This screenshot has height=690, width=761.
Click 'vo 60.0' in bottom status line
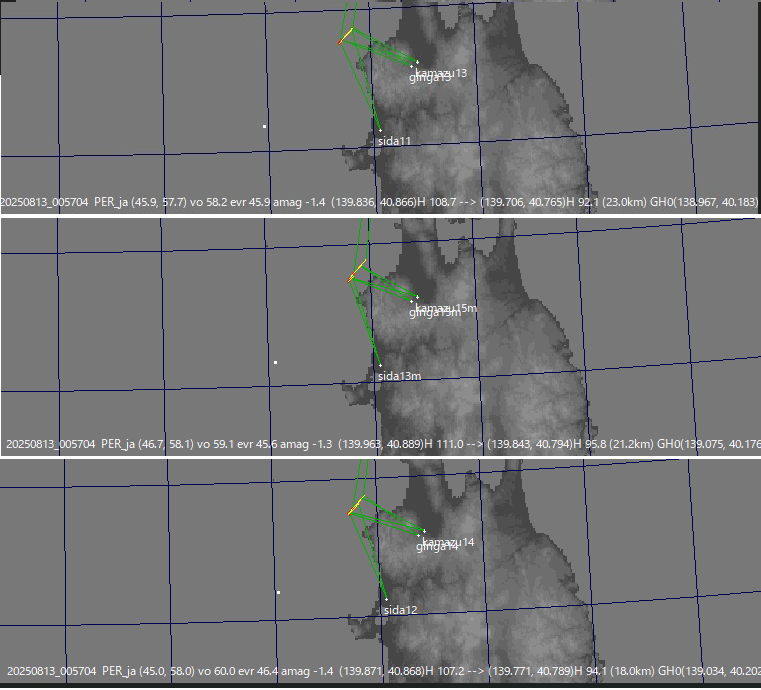(216, 671)
